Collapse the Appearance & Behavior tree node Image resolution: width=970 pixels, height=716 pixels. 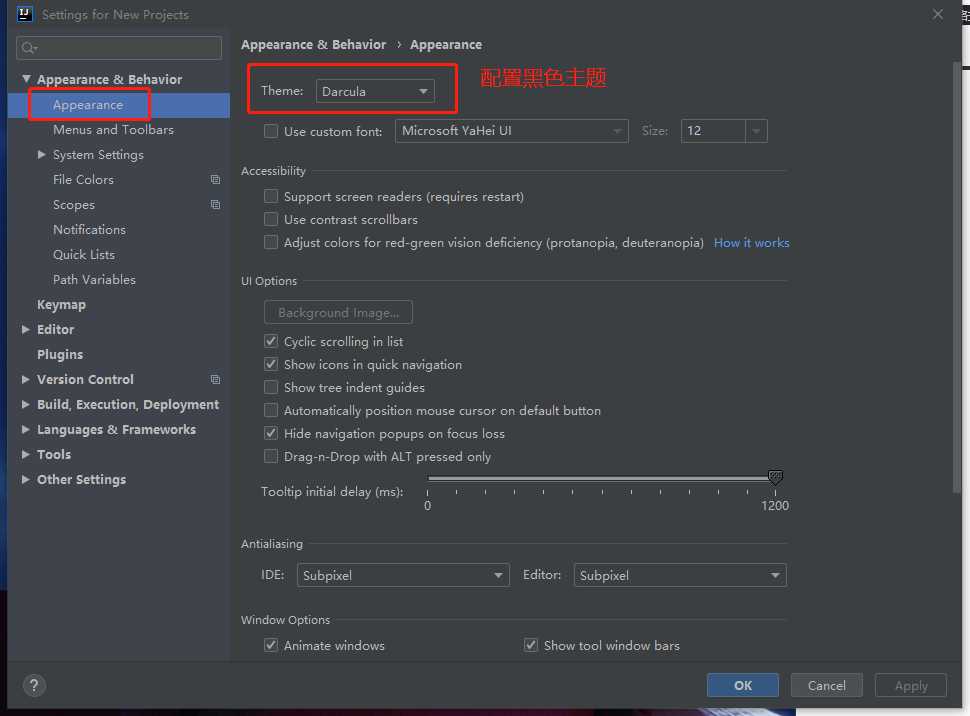[x=26, y=79]
